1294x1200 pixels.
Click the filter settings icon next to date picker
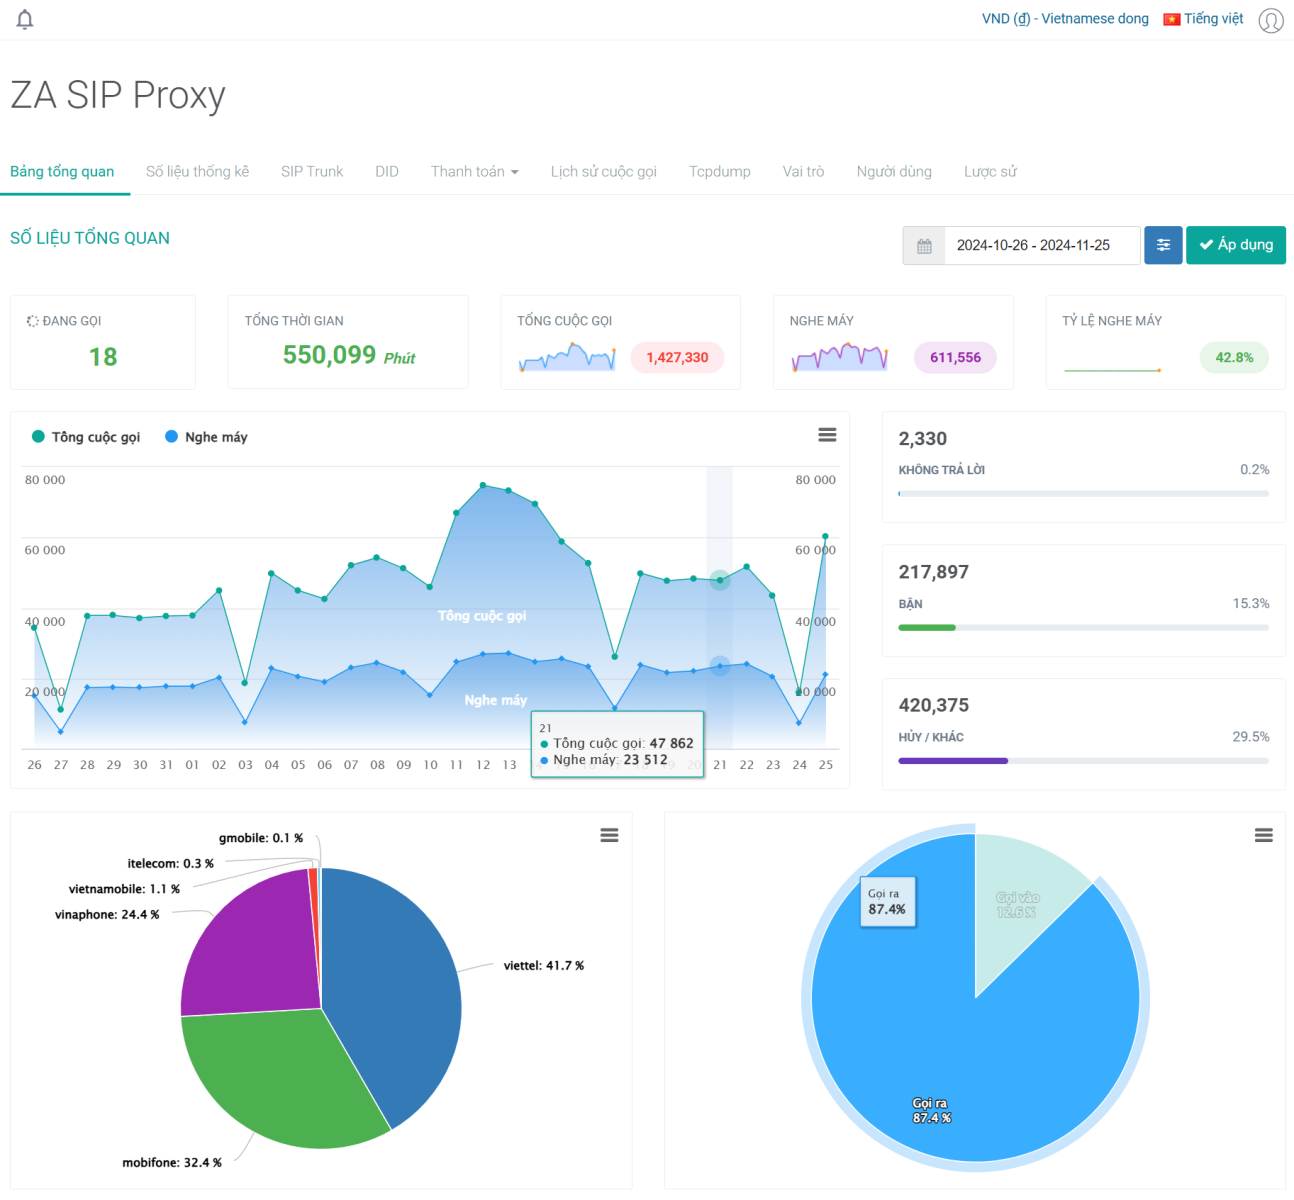tap(1162, 245)
